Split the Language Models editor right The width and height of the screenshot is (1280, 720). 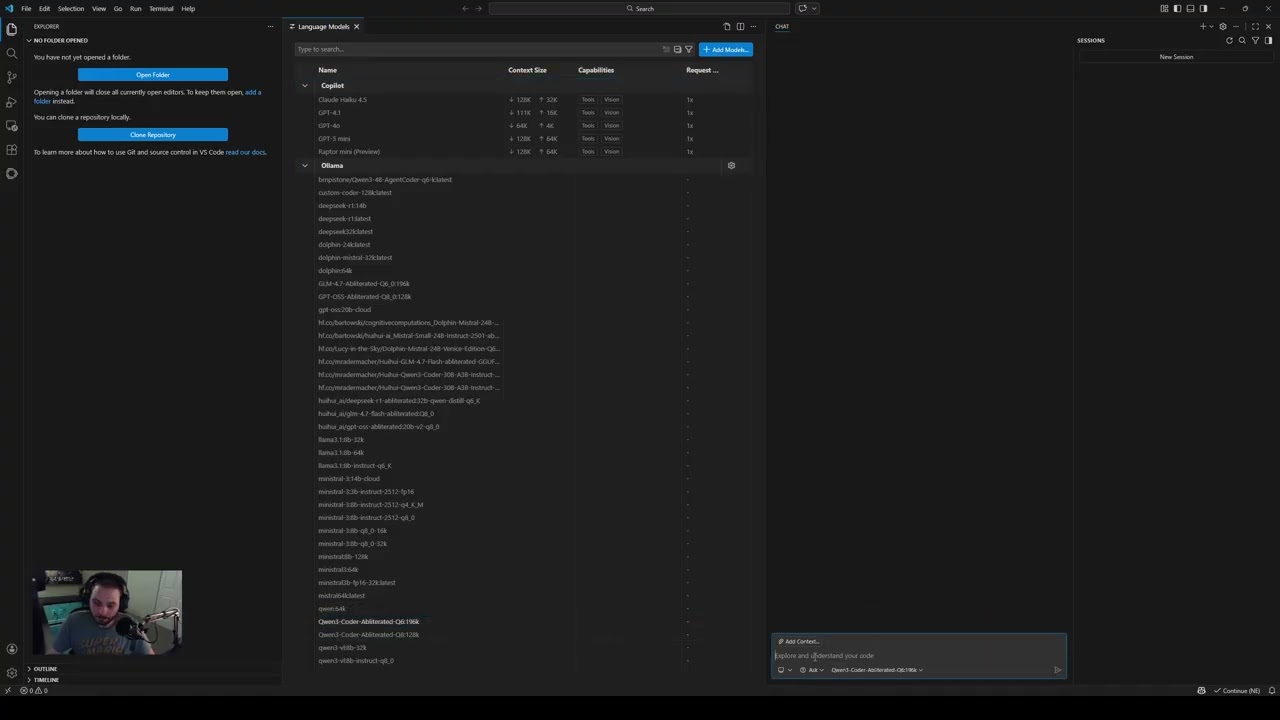[x=740, y=26]
